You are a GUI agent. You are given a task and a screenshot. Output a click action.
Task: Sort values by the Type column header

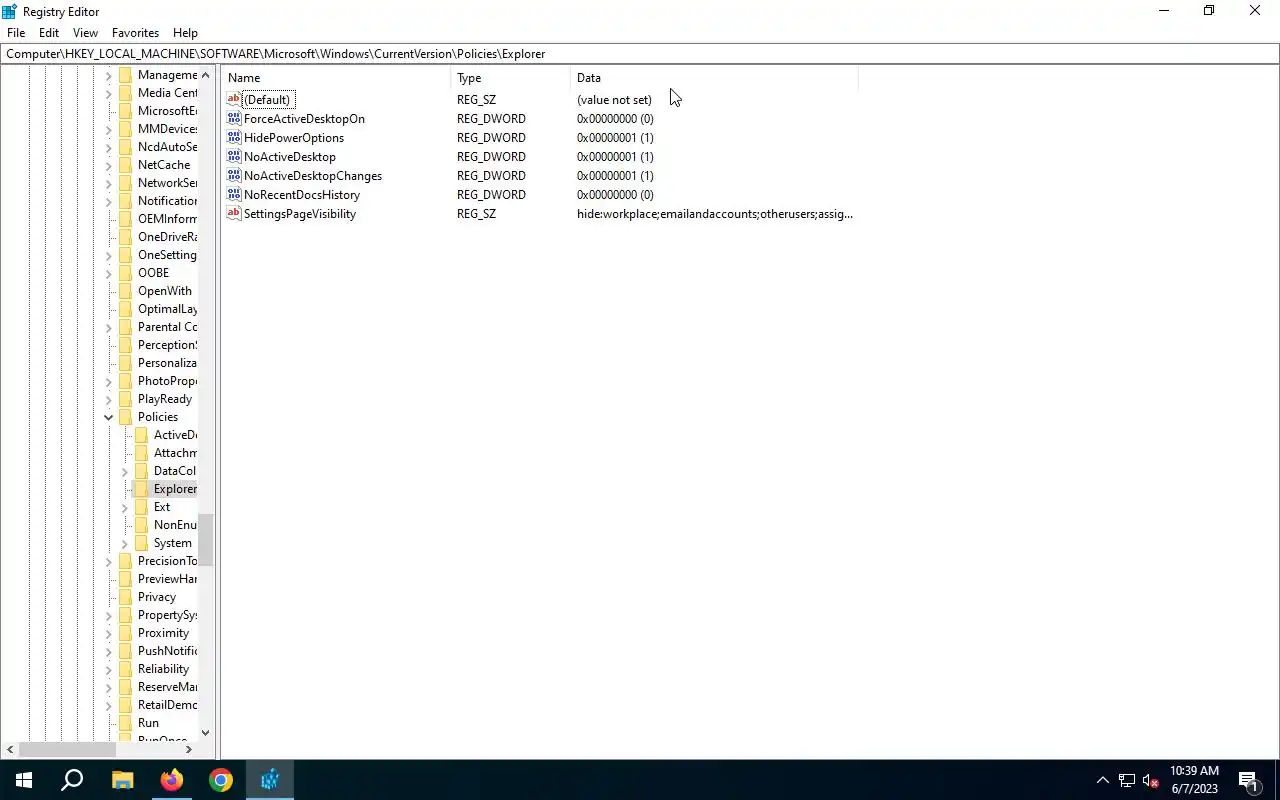pos(511,78)
